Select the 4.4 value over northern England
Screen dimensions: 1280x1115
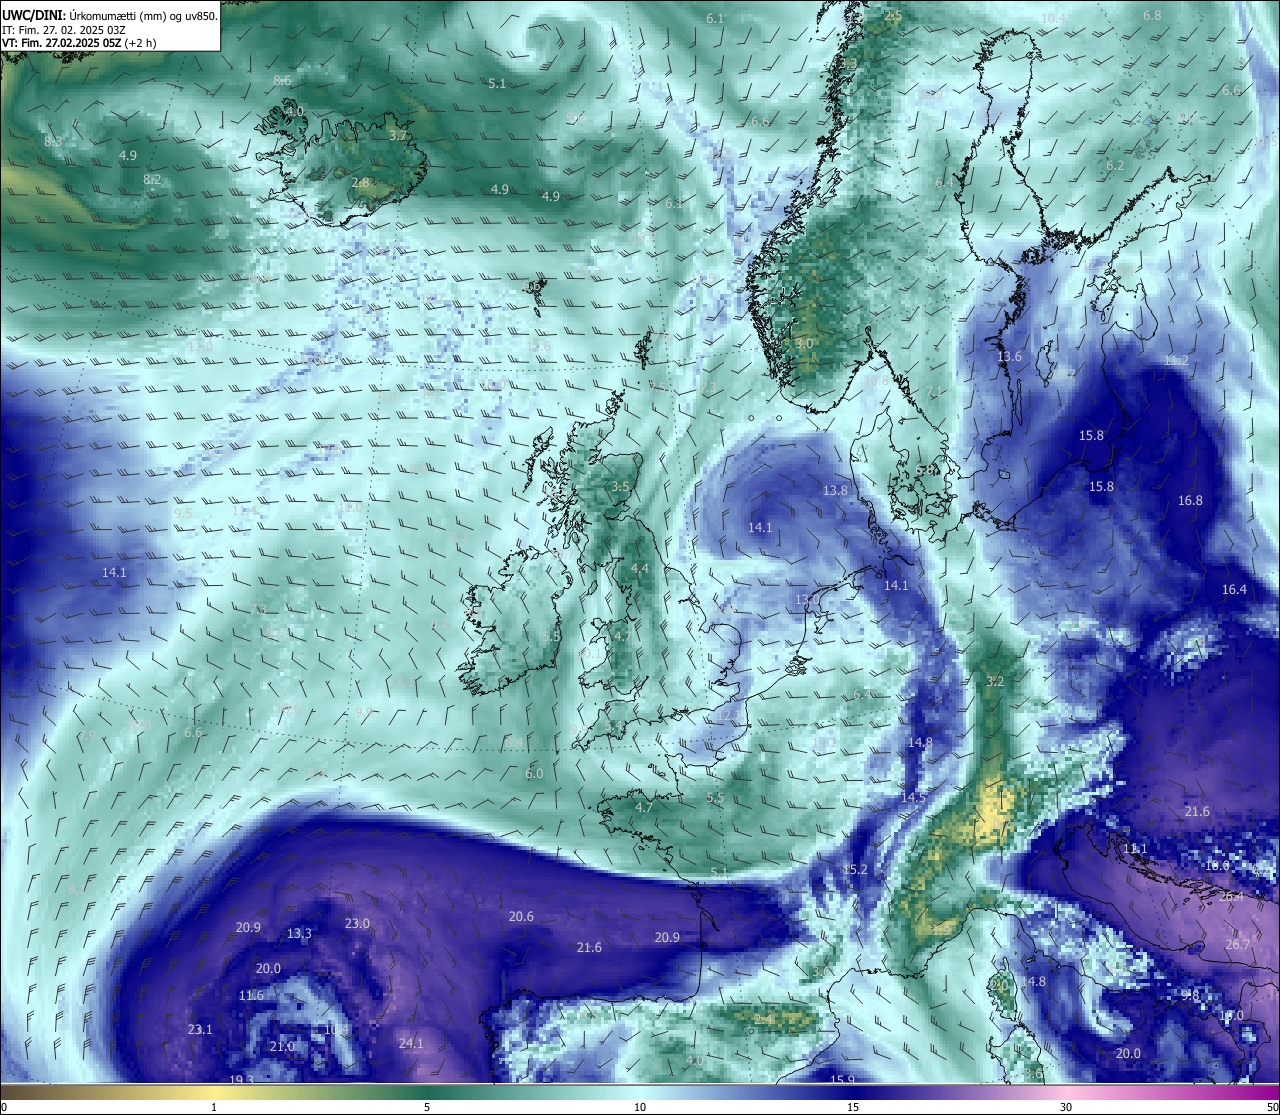639,568
